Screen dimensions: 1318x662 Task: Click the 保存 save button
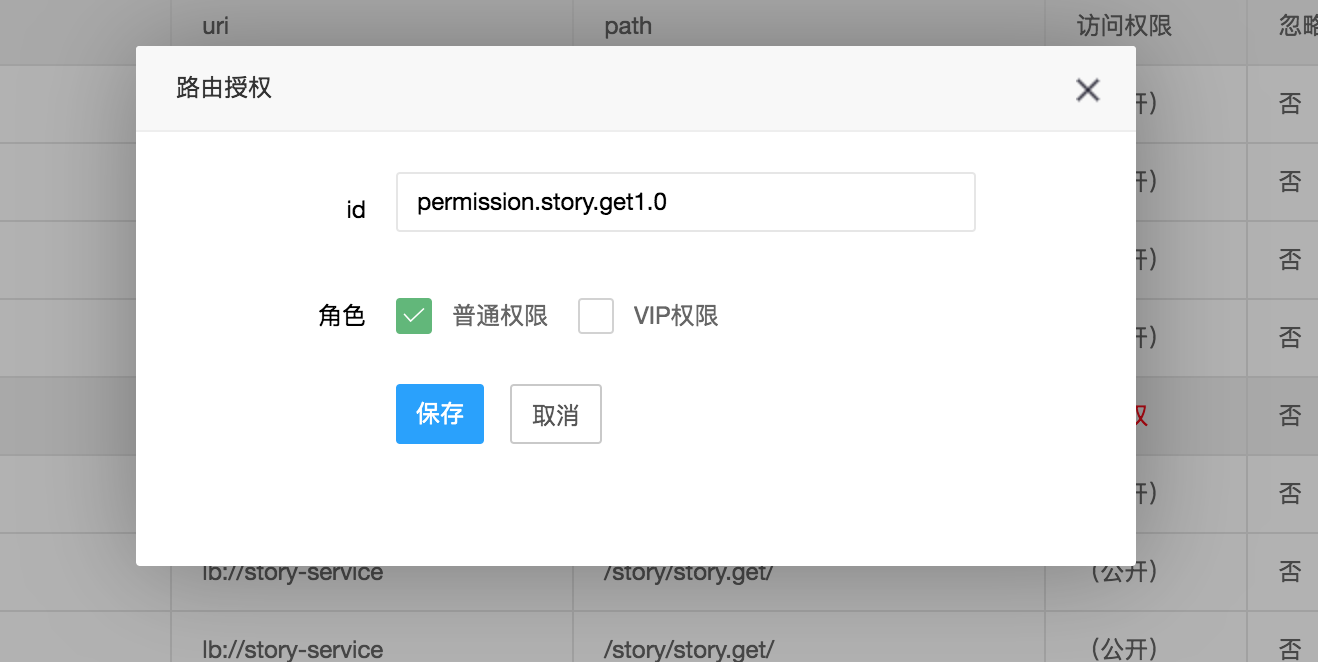tap(440, 413)
